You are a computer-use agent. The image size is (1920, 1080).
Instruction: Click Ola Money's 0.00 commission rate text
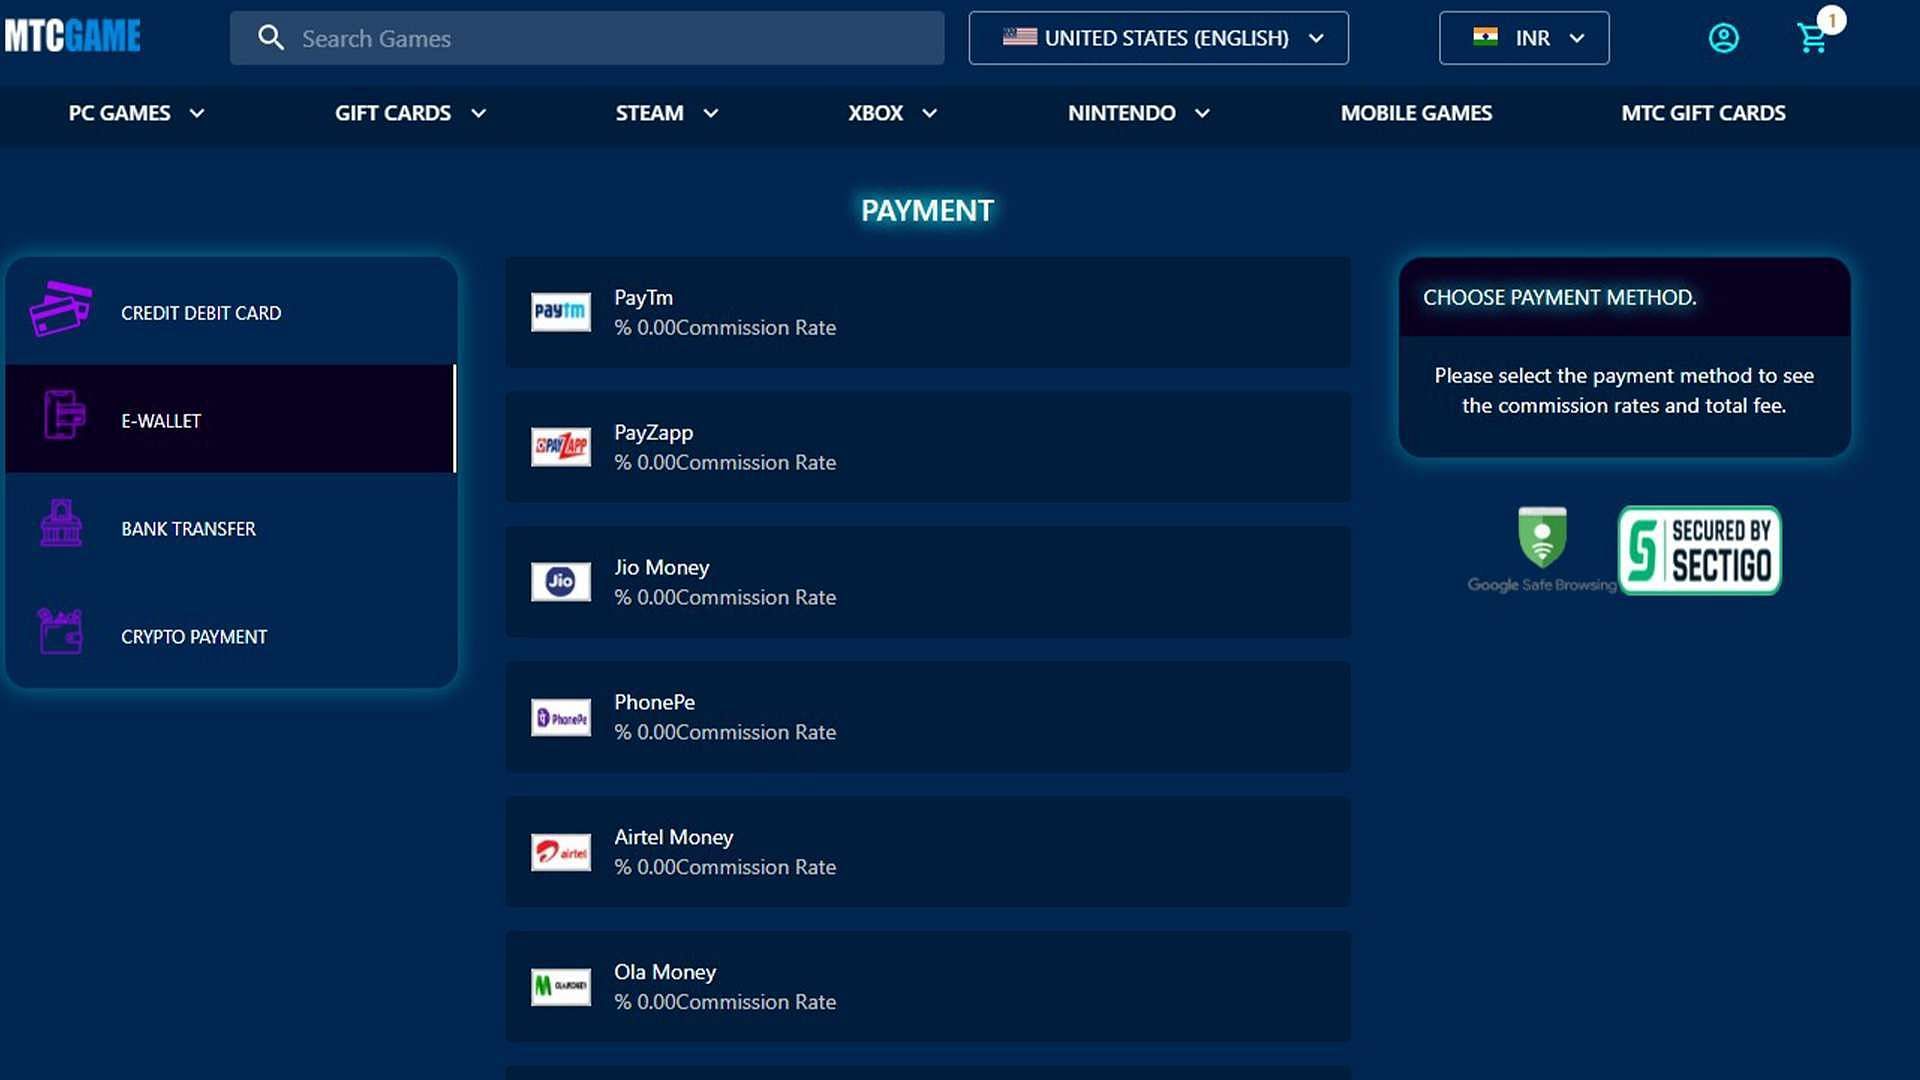point(725,1002)
